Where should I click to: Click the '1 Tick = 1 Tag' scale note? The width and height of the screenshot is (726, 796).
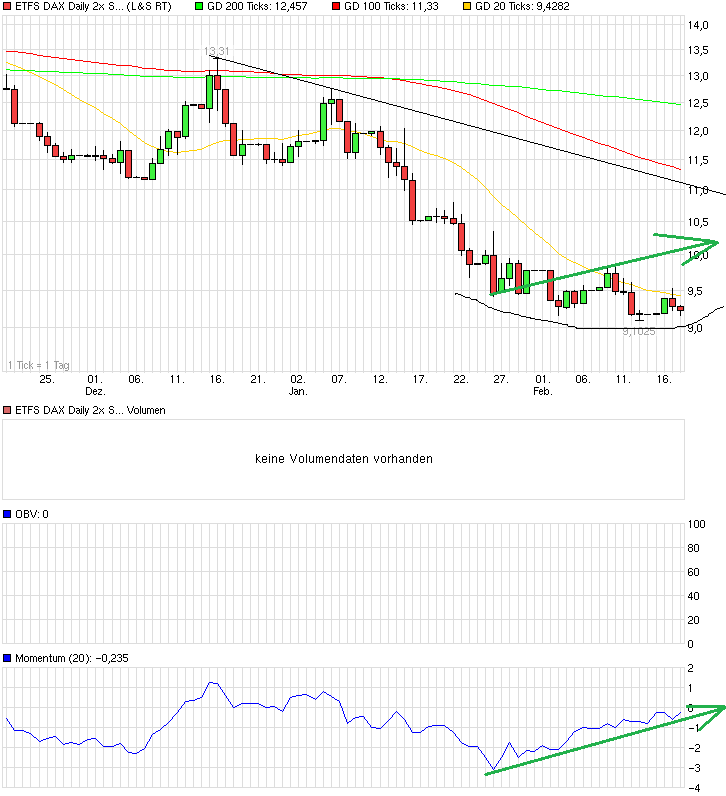pos(38,364)
